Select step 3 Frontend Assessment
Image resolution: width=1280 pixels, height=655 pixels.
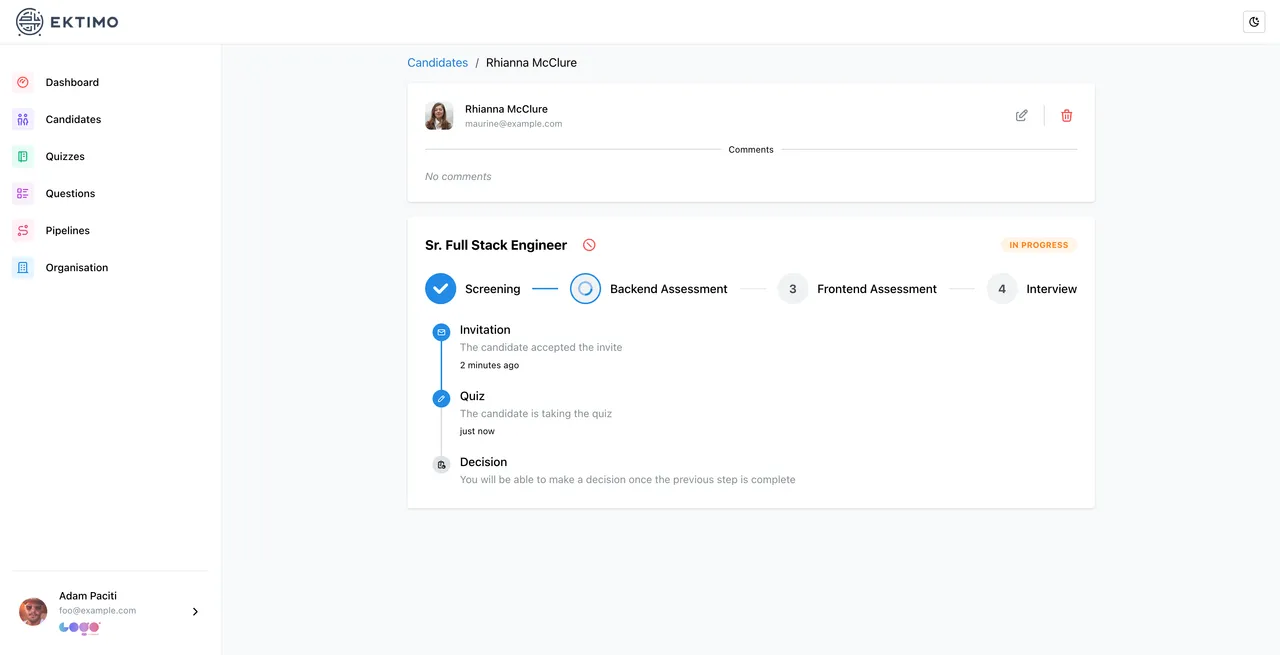tap(793, 289)
